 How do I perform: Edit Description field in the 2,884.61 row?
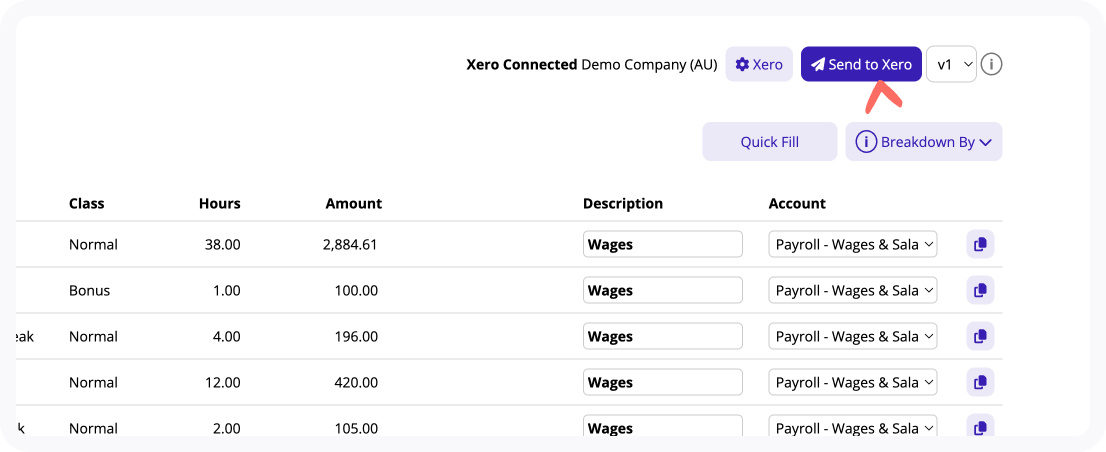(x=662, y=245)
